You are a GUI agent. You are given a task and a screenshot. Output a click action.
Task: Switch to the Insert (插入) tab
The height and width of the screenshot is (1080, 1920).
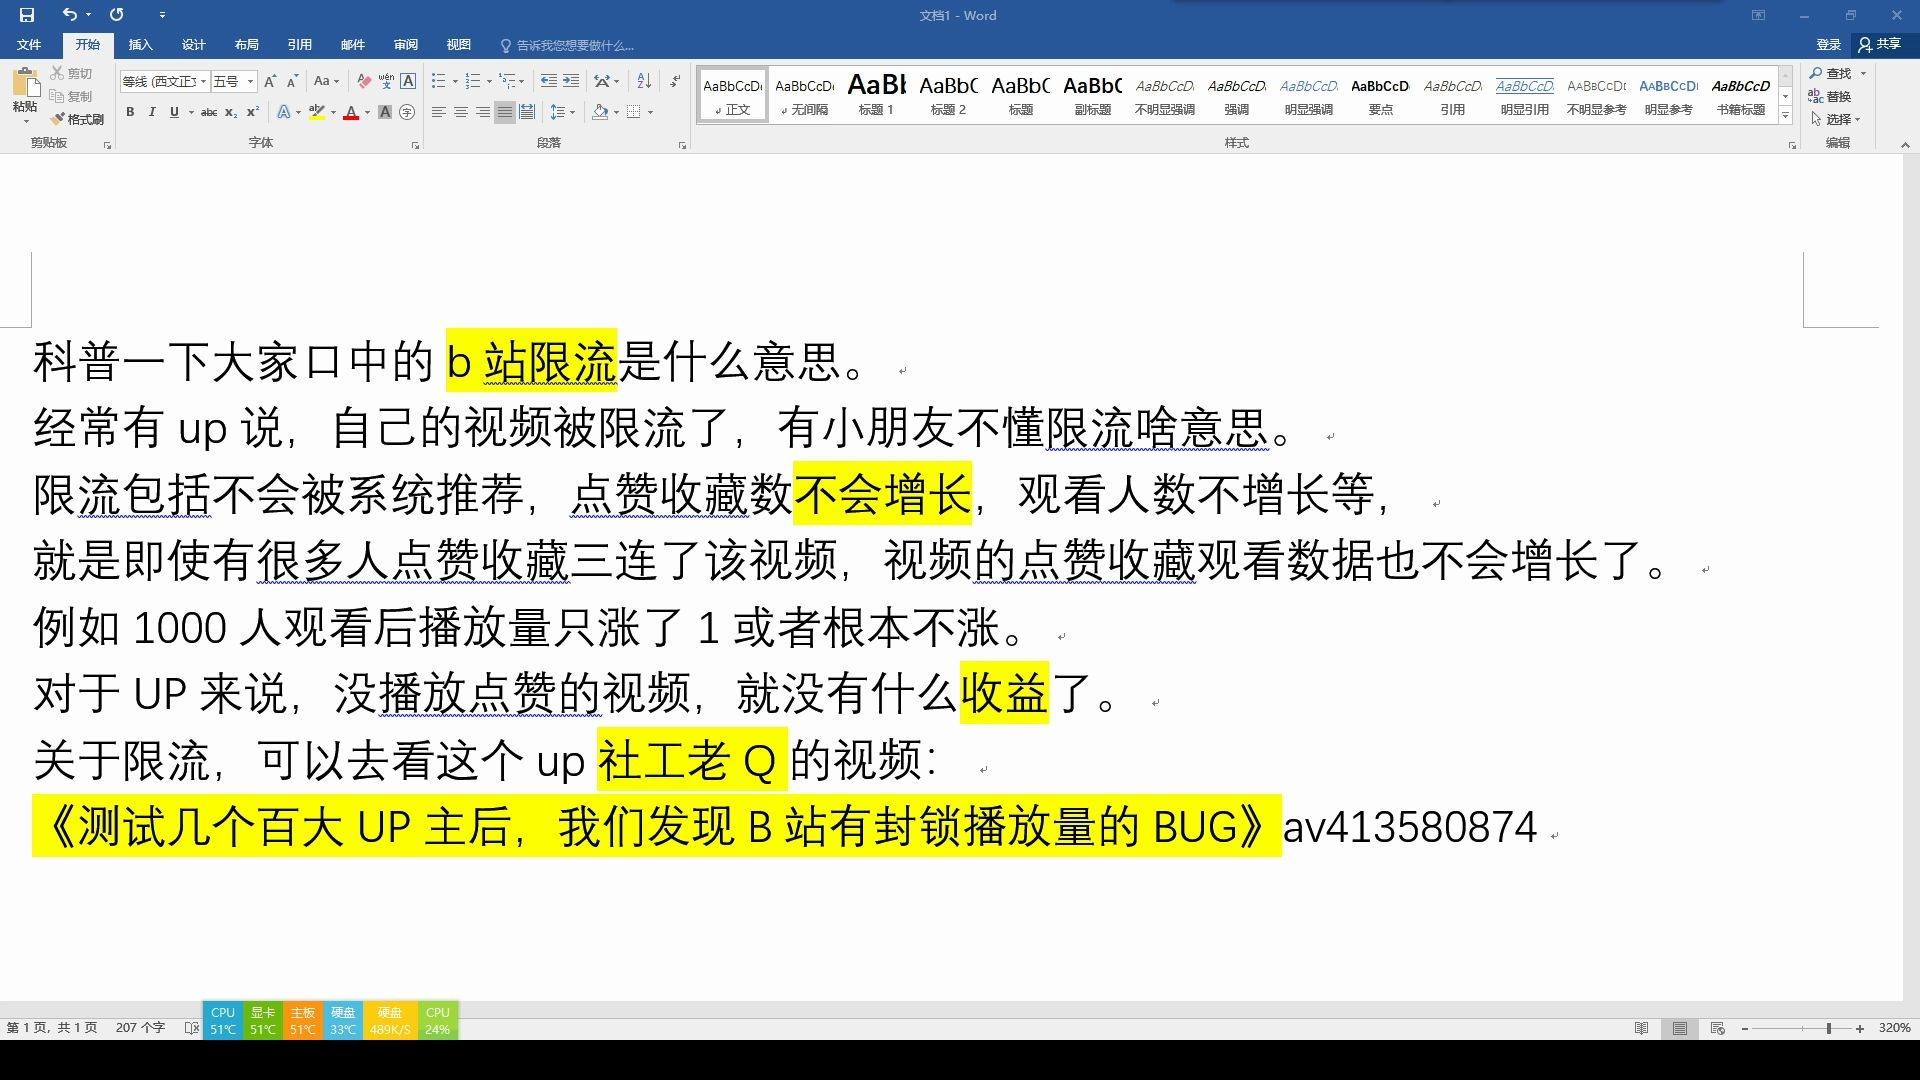pos(140,45)
